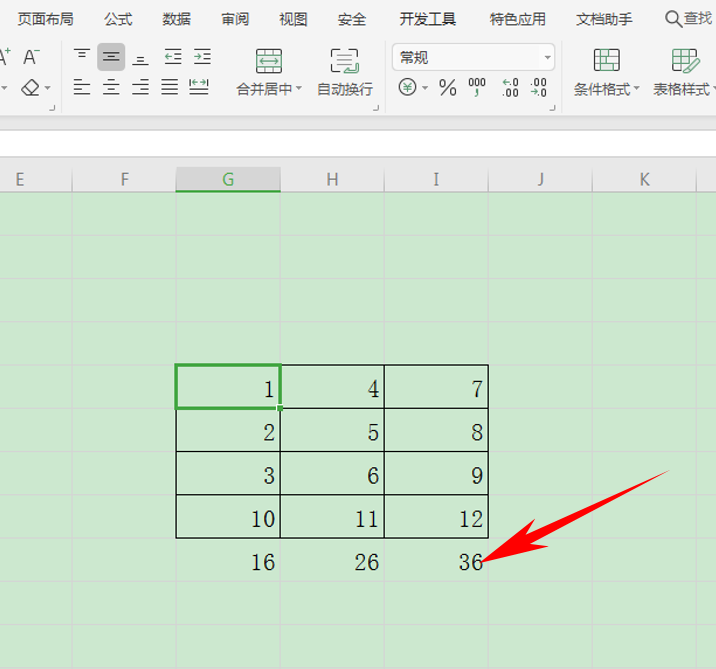Select column E header
The width and height of the screenshot is (716, 669).
(x=36, y=179)
